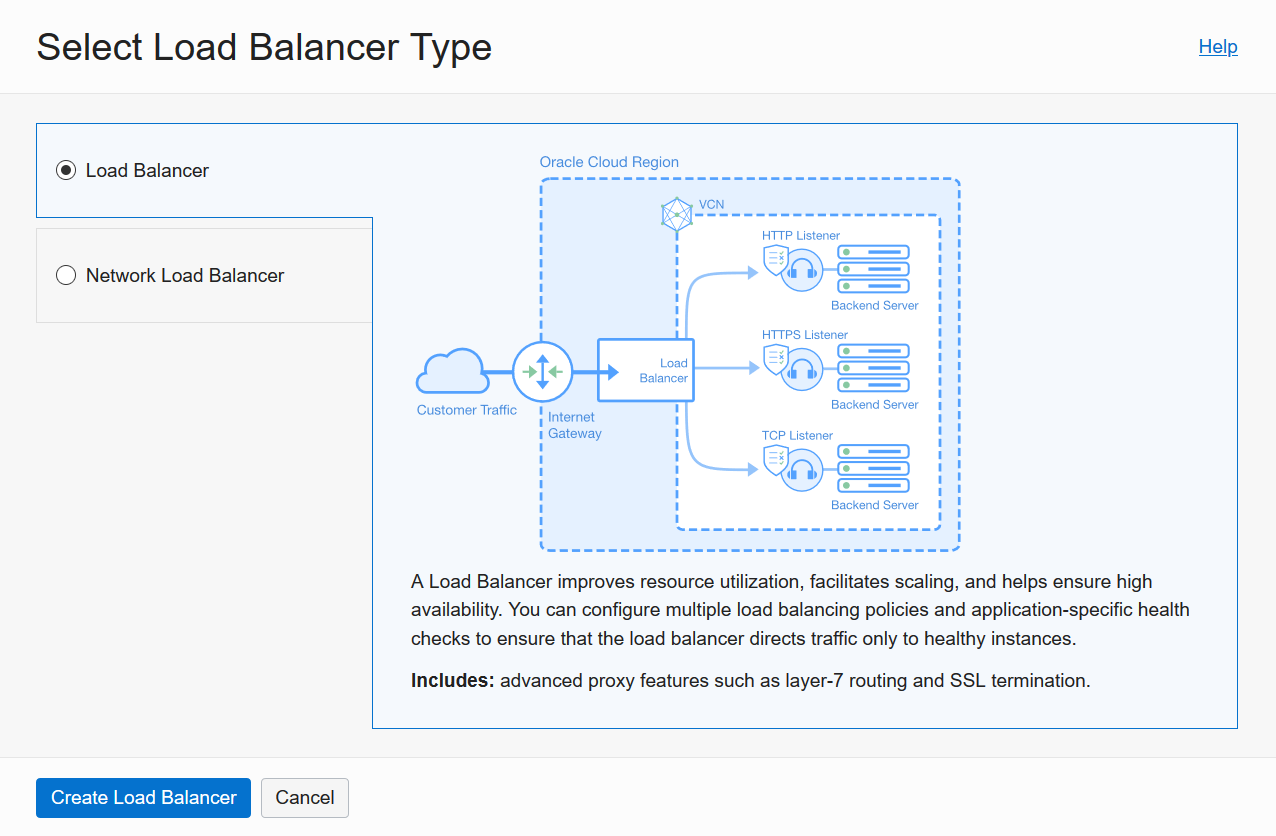
Task: Open the Help link
Action: click(x=1217, y=46)
